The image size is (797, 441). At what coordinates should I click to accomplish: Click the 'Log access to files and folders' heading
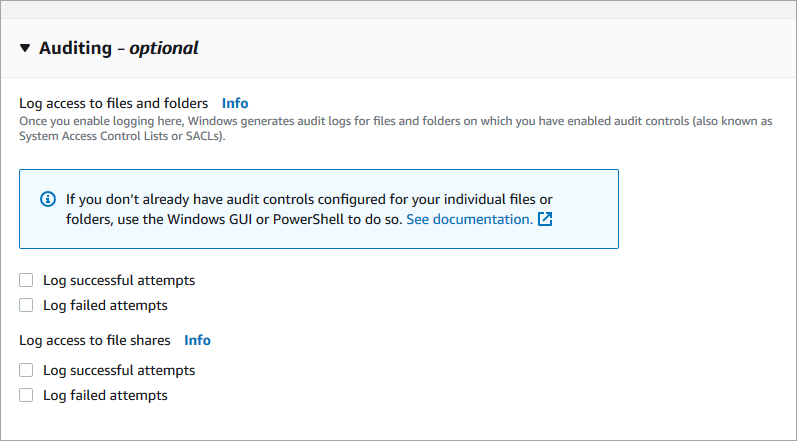click(x=113, y=103)
